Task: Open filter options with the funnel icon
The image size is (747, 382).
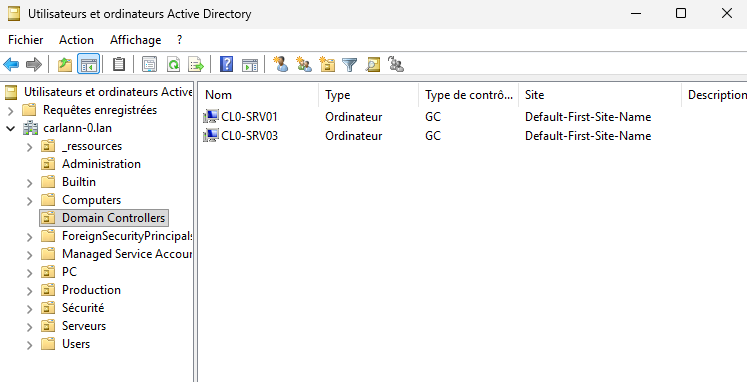Action: [x=350, y=64]
